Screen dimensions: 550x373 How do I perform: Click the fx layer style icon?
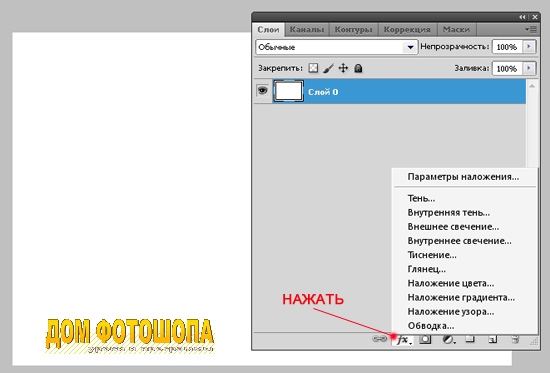coord(403,340)
